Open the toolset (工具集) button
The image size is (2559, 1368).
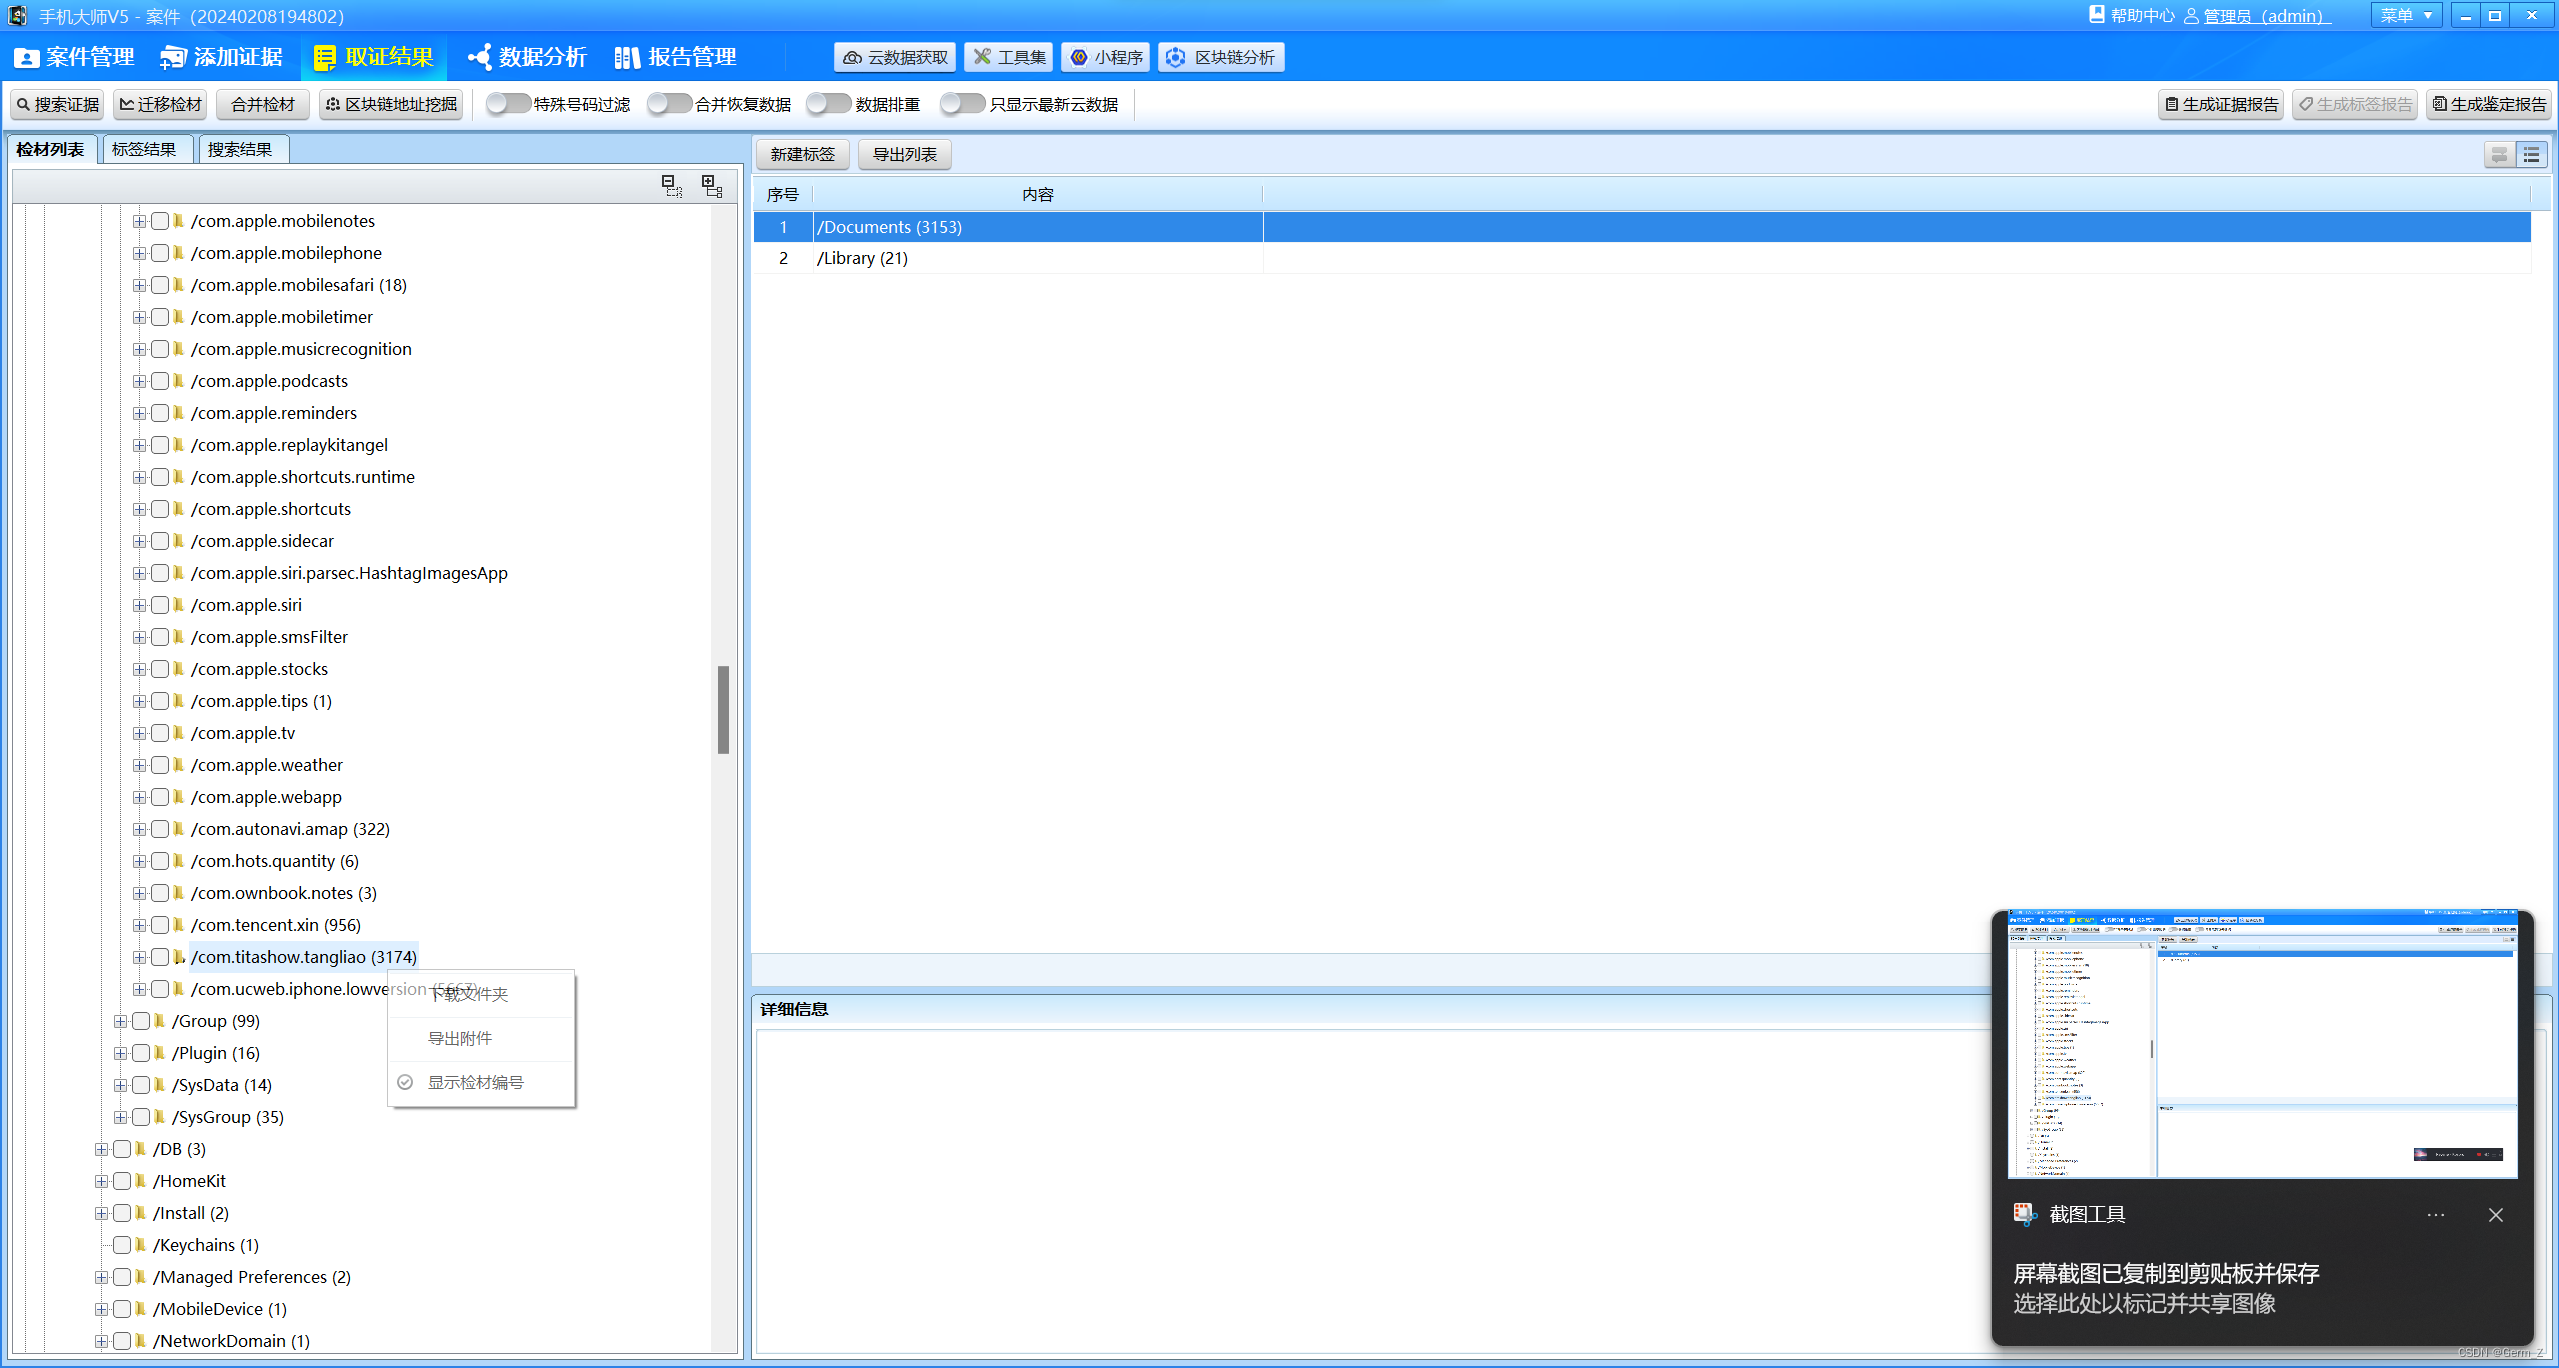[1009, 57]
